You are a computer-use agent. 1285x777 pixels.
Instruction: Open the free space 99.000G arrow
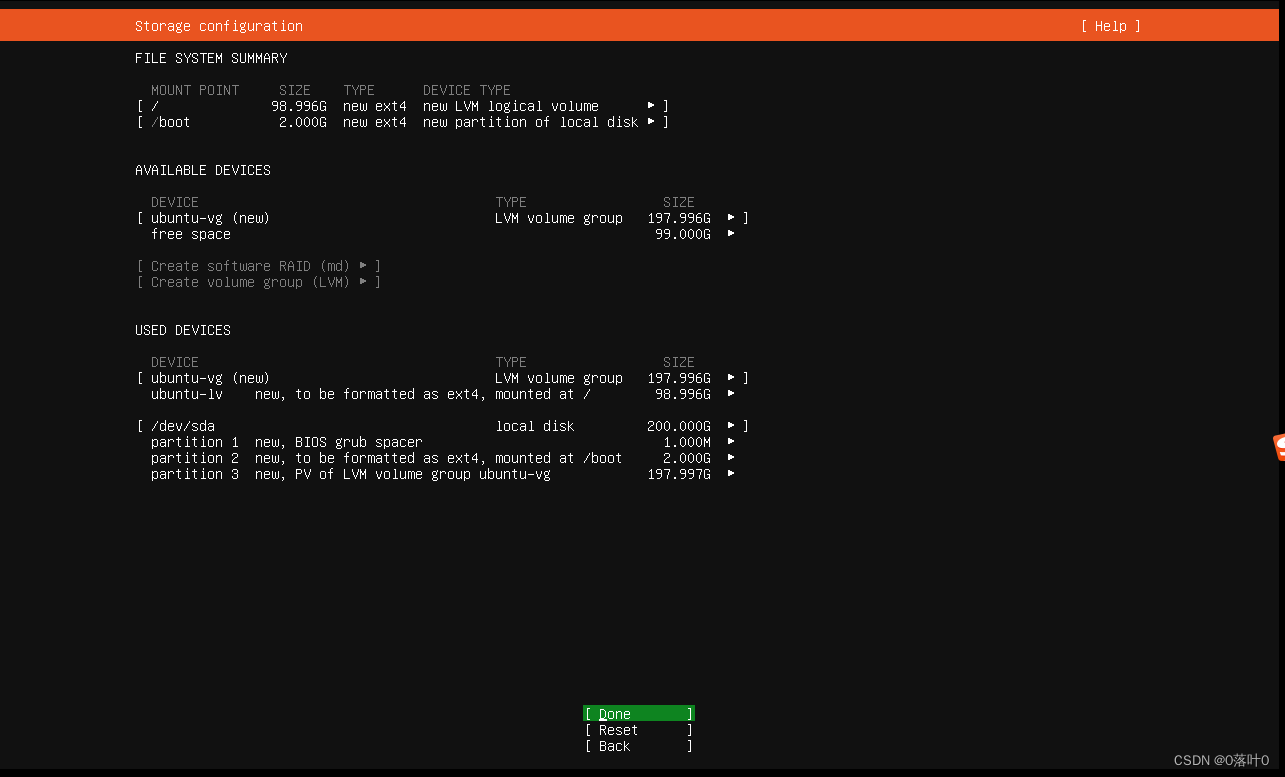731,234
